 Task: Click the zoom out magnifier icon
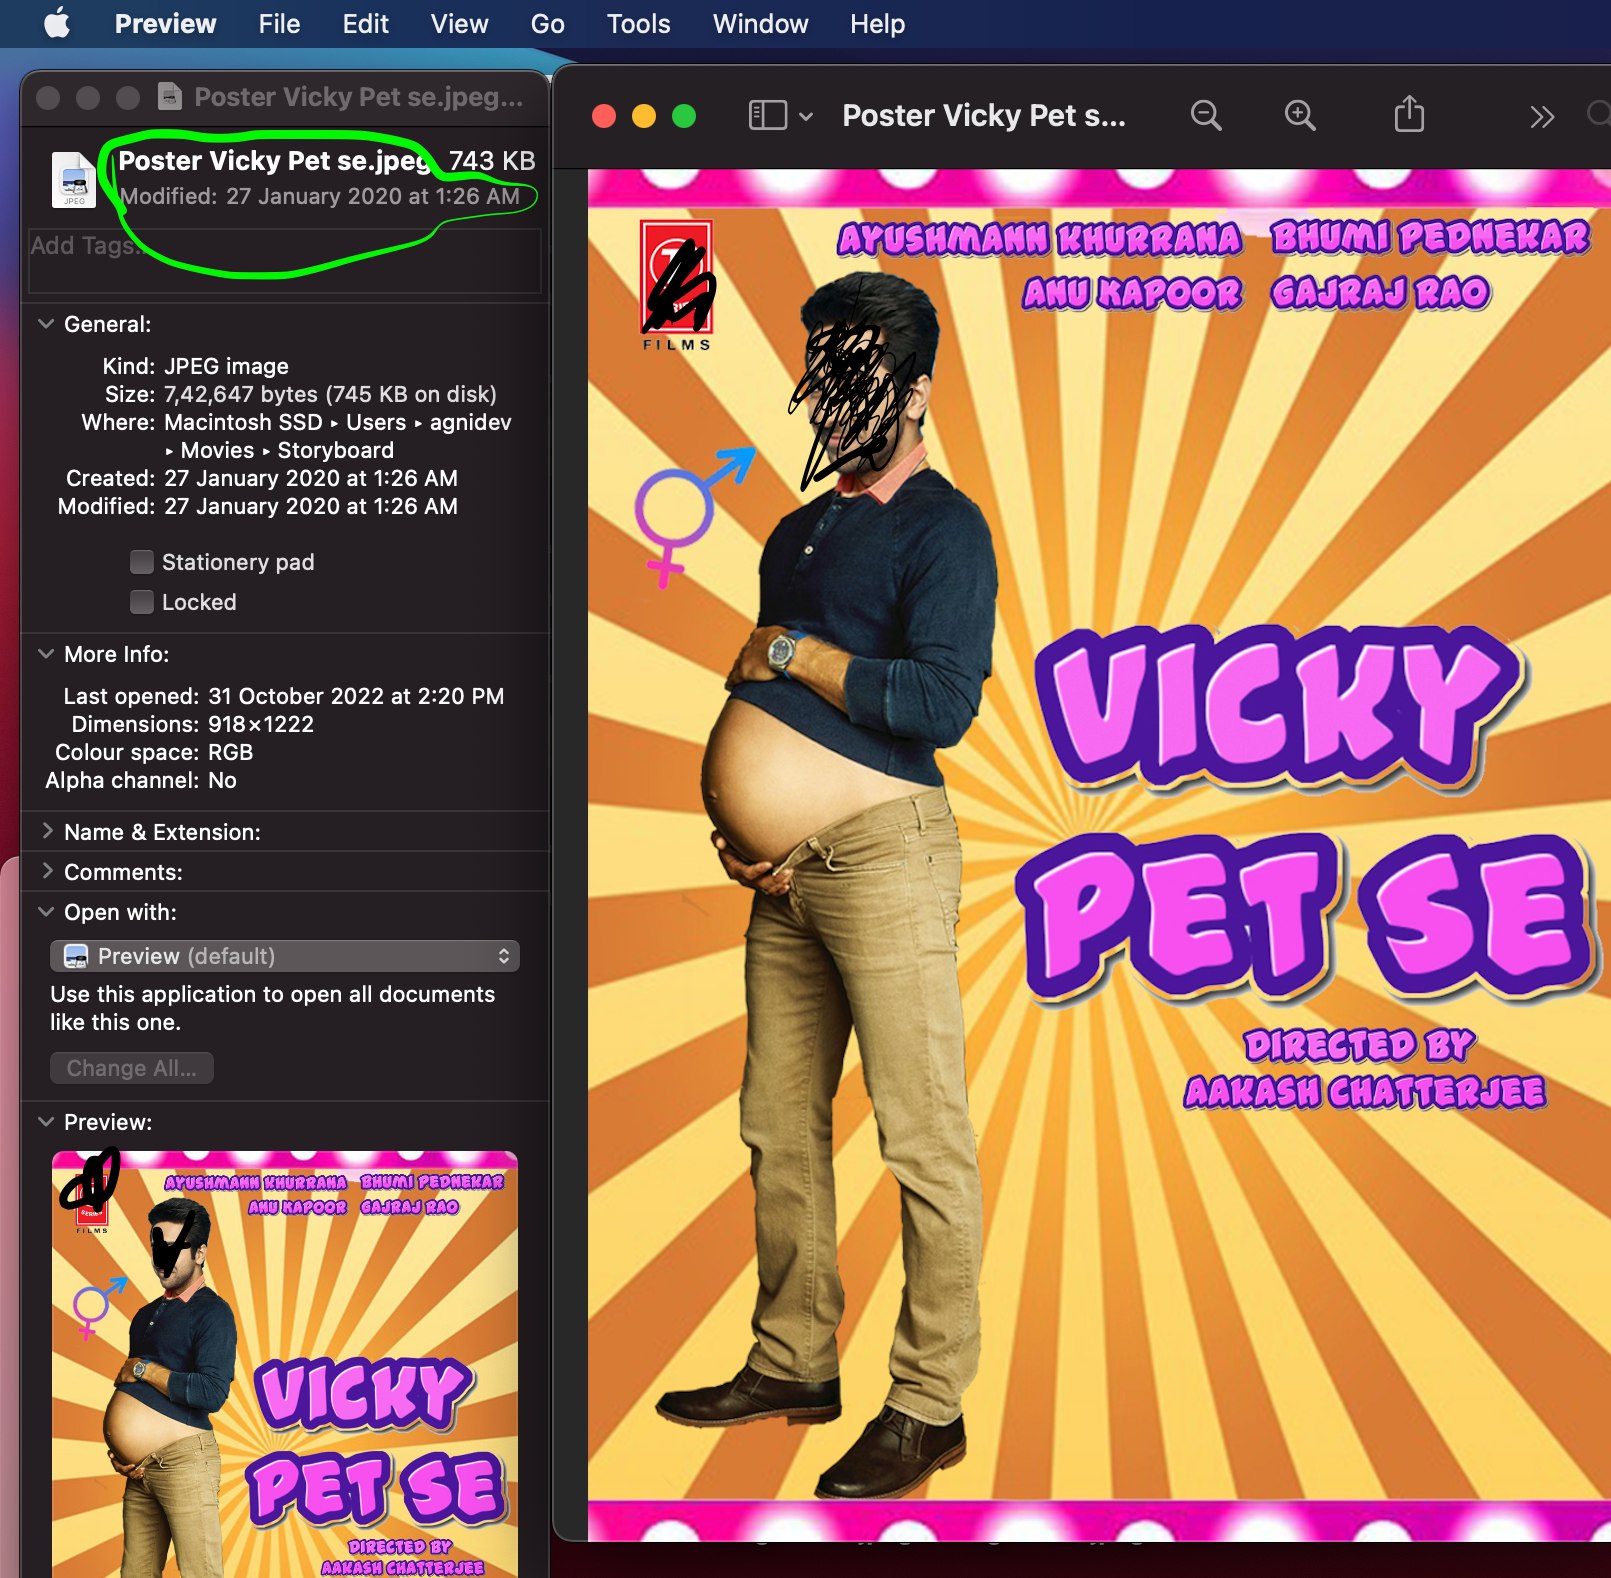click(1206, 116)
